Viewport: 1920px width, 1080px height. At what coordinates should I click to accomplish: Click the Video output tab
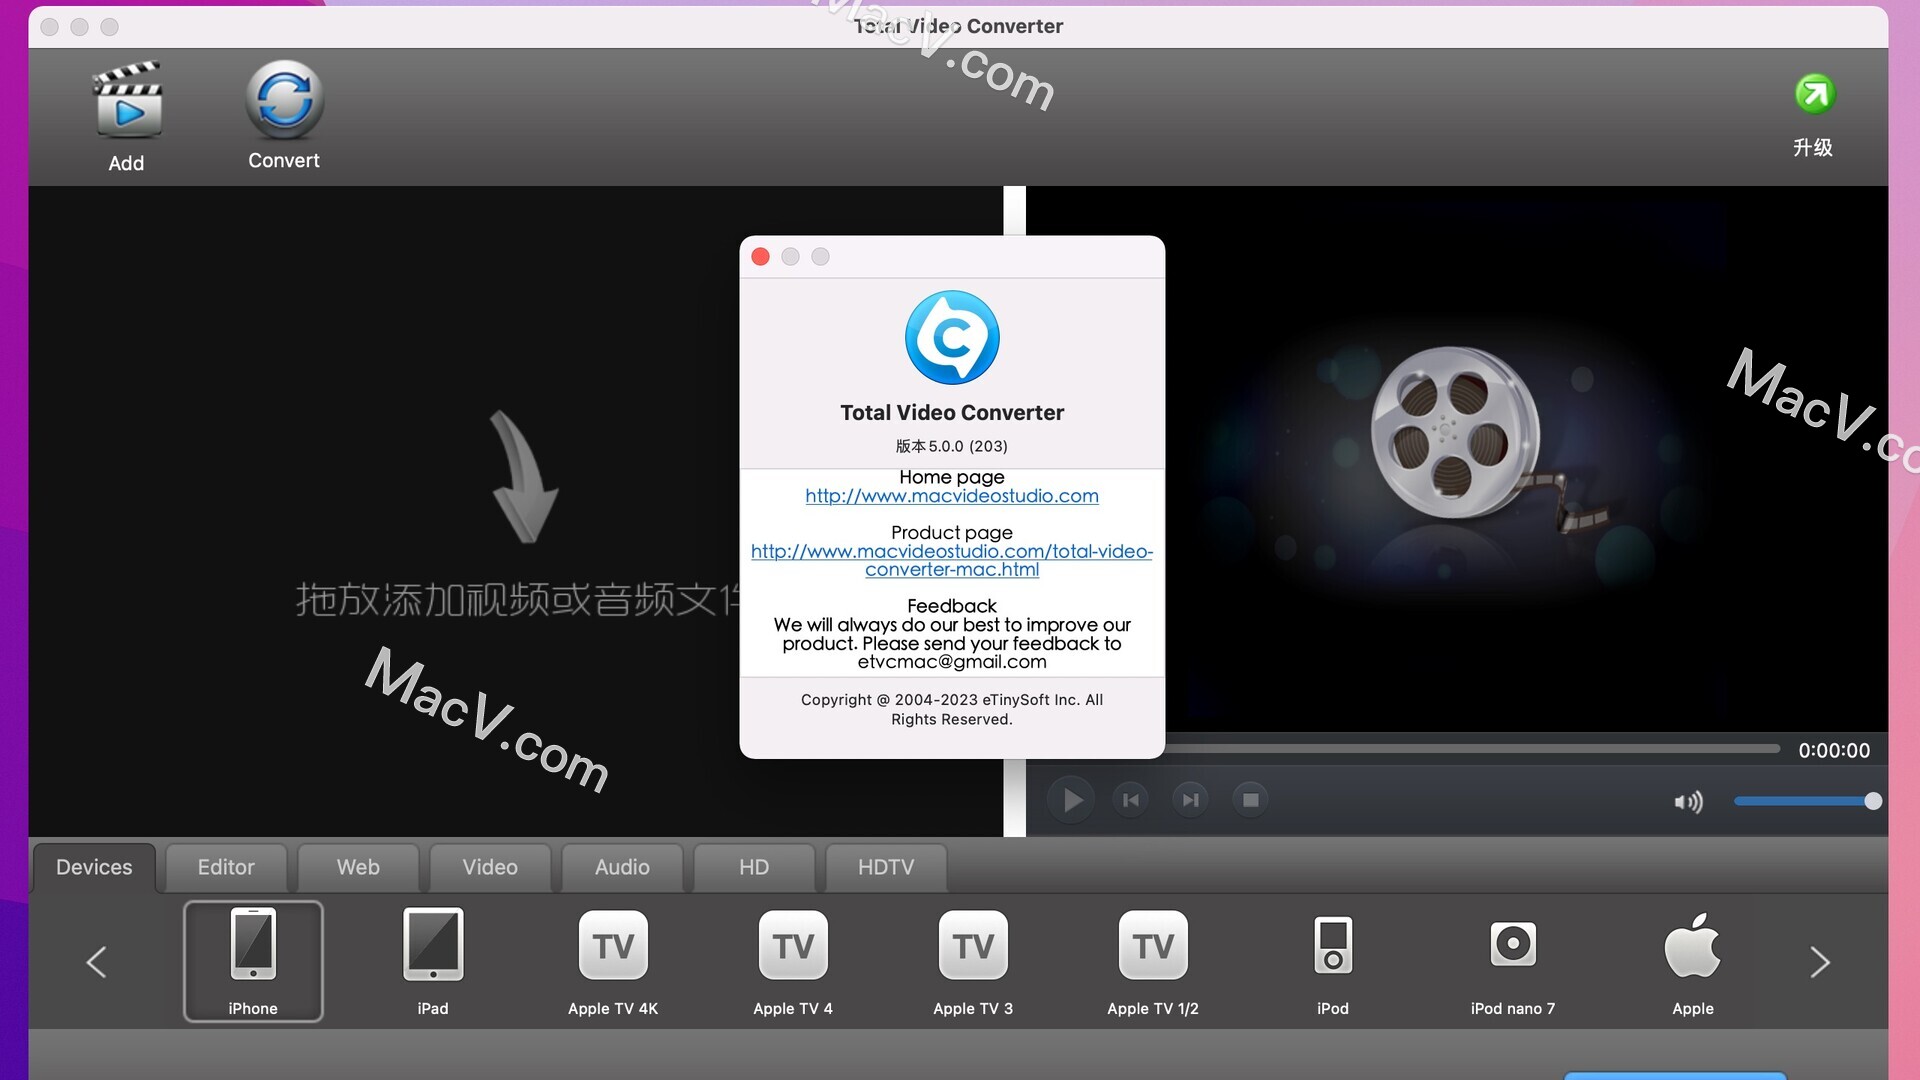pos(489,866)
